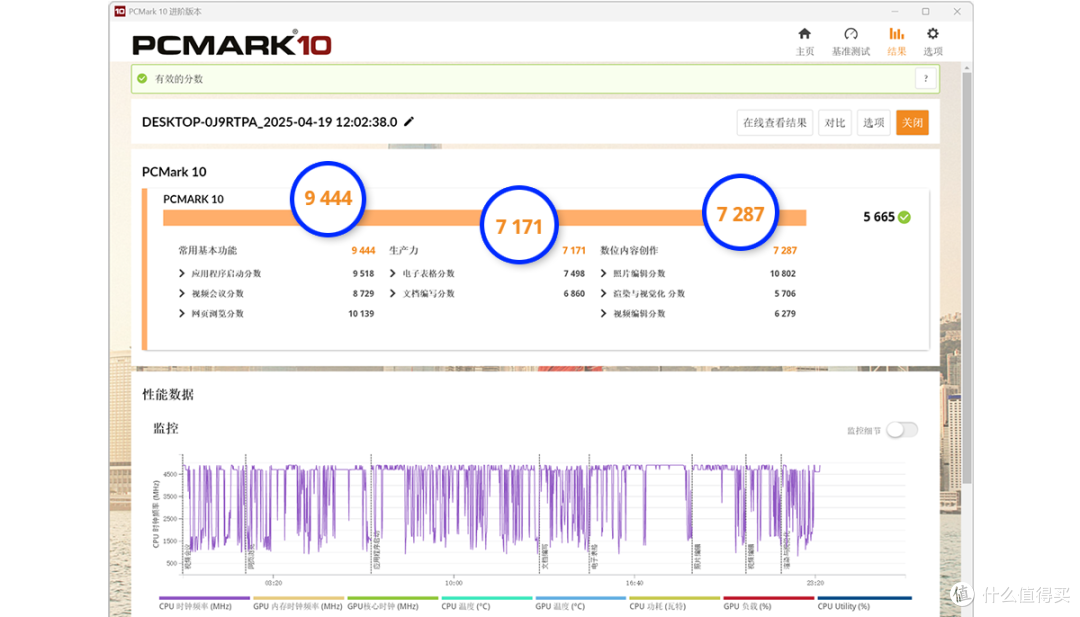This screenshot has width=1080, height=617.
Task: Click the 性能数据 section heading
Action: tap(168, 395)
